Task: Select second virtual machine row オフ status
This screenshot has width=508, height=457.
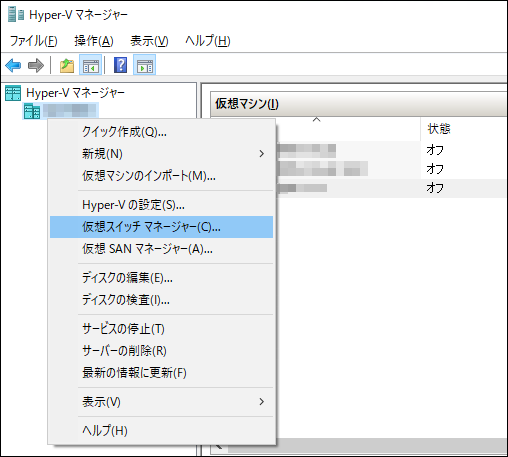Action: (435, 169)
